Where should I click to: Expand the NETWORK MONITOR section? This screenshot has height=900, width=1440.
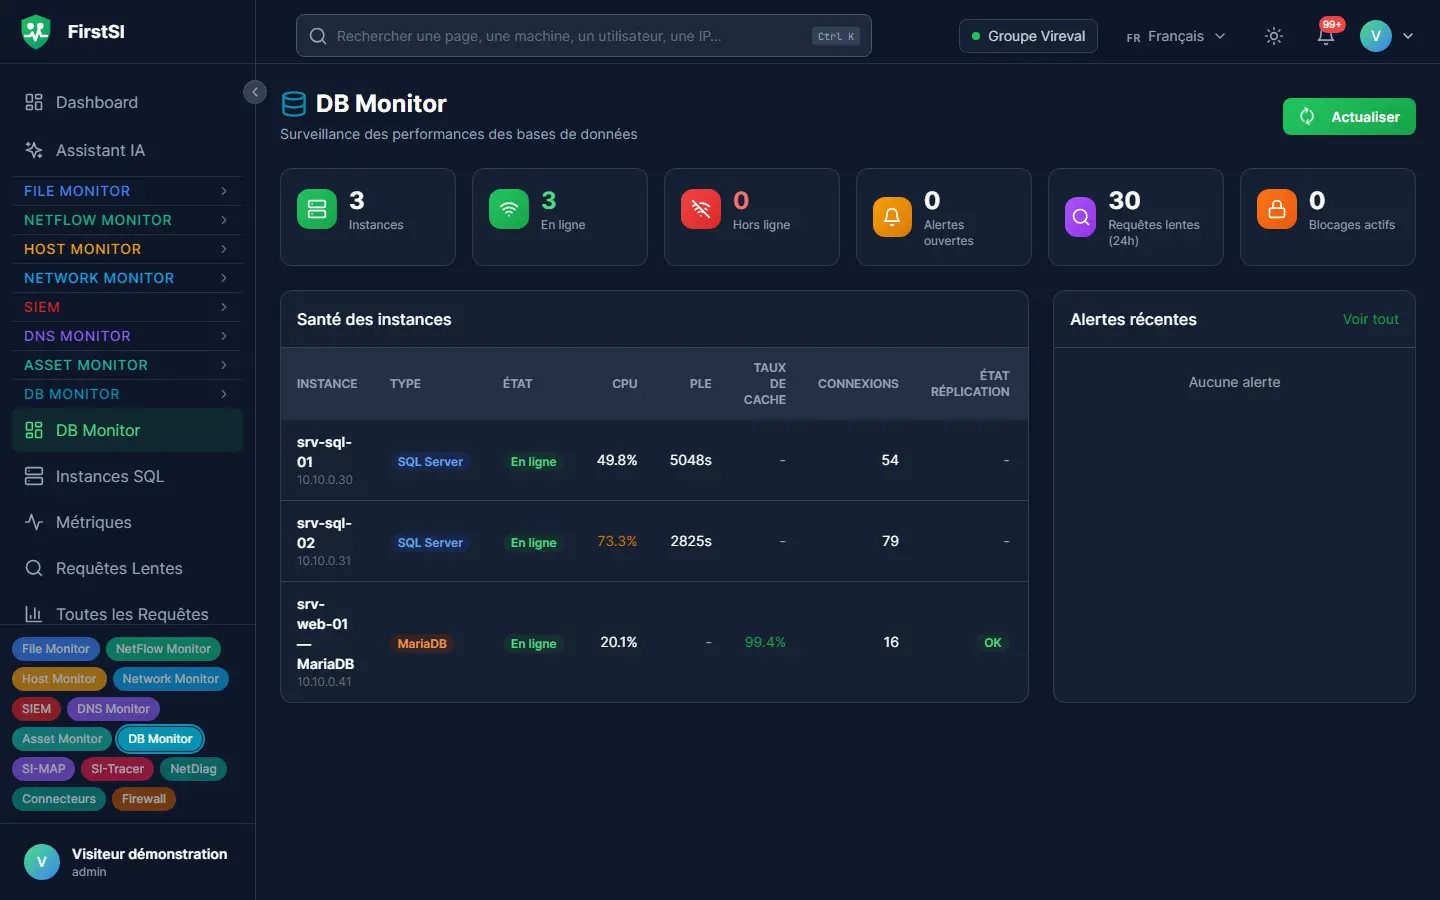point(127,278)
